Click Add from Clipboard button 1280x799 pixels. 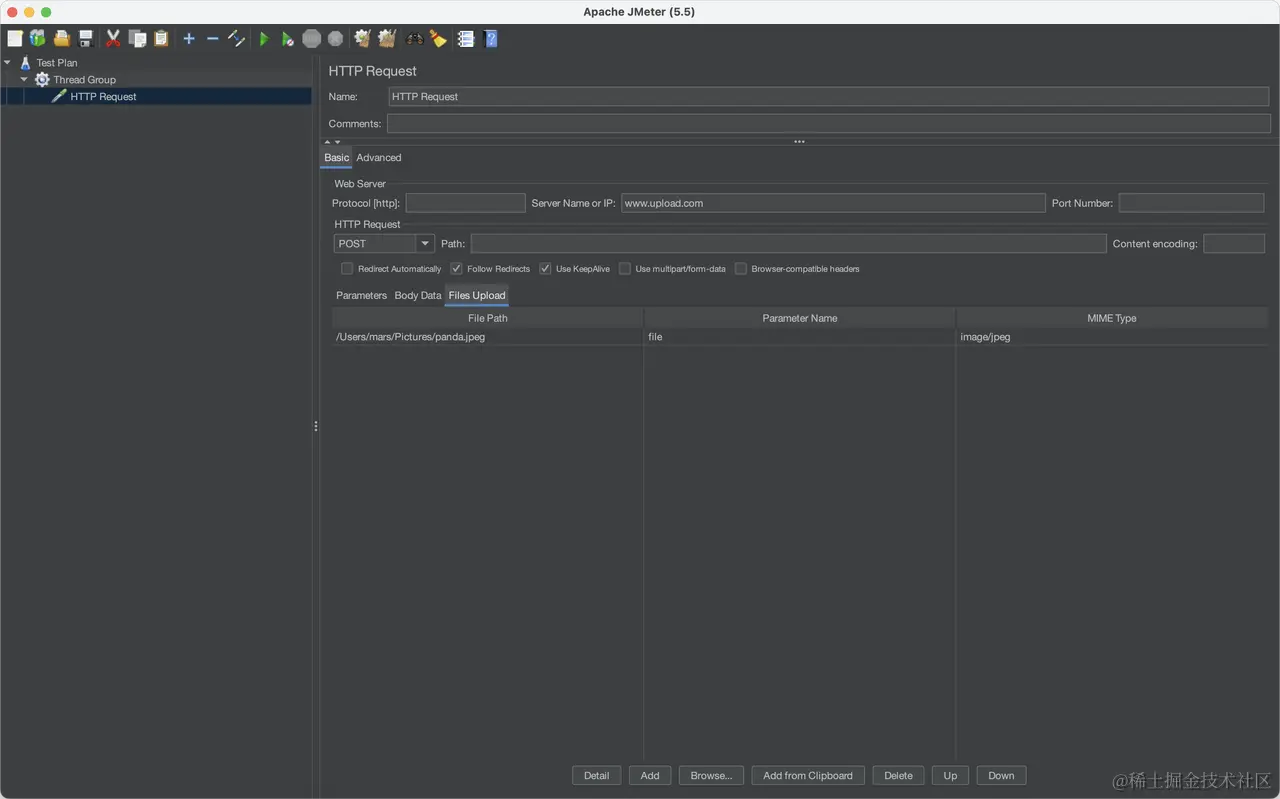(x=808, y=776)
